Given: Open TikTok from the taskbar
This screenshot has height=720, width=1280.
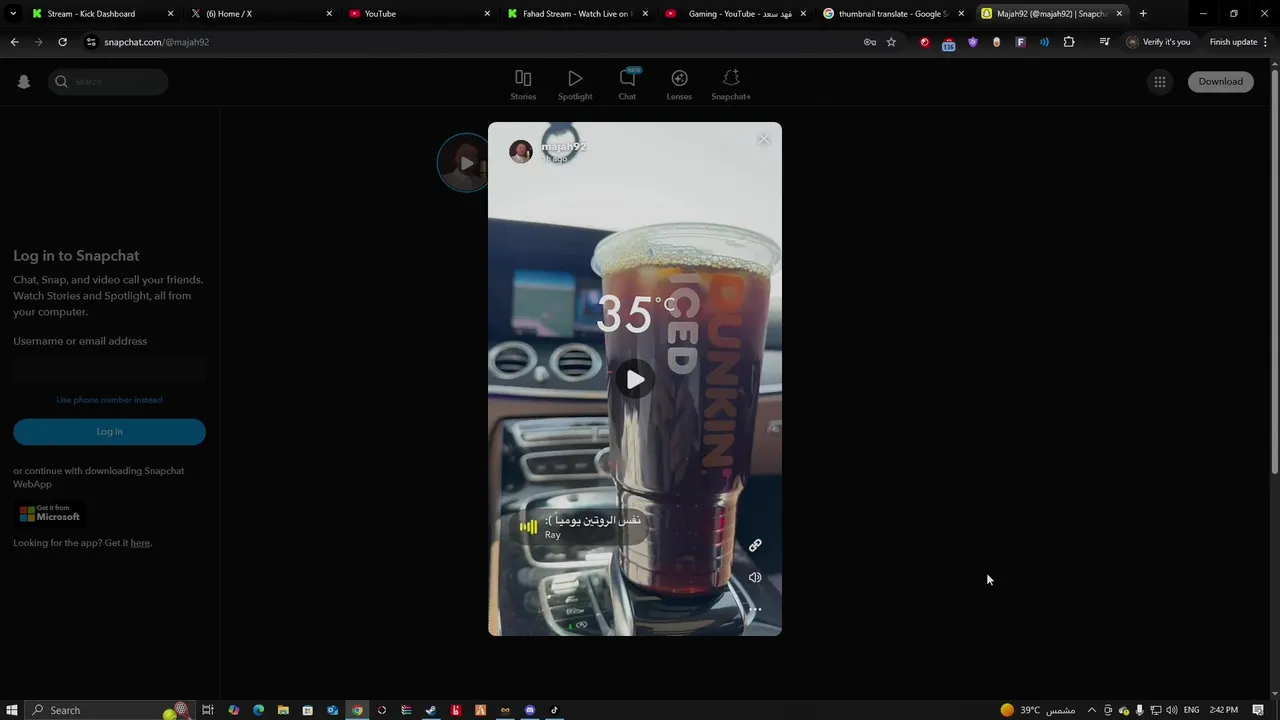Looking at the screenshot, I should pyautogui.click(x=554, y=710).
